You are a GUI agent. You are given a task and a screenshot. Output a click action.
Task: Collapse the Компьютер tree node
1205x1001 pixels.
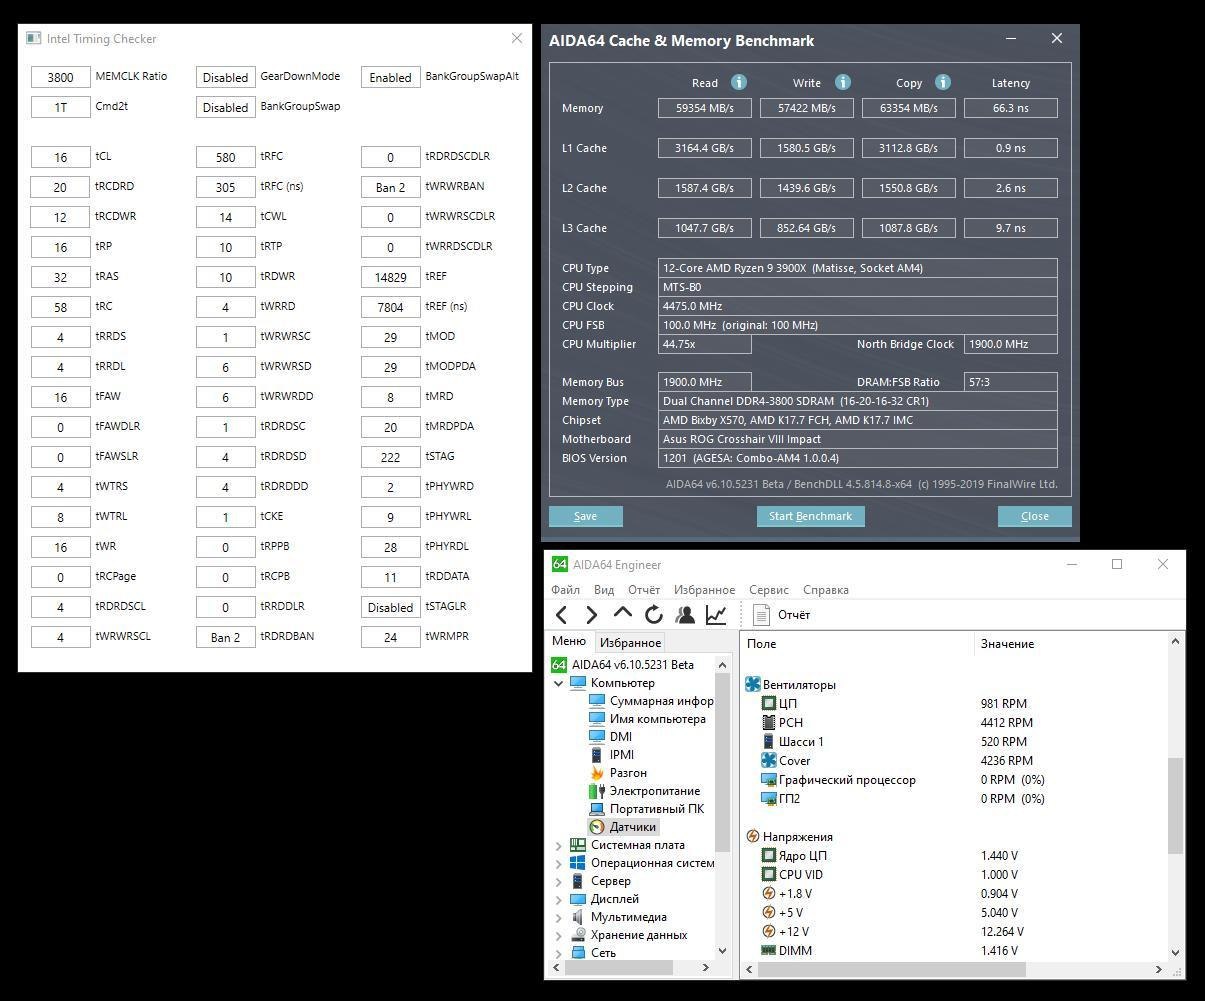[x=558, y=683]
